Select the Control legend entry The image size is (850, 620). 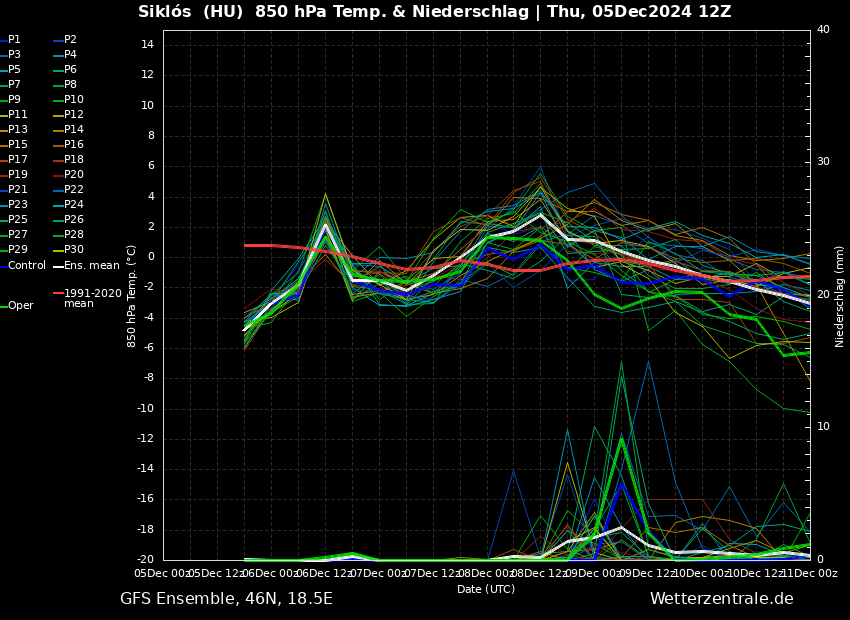coord(27,266)
